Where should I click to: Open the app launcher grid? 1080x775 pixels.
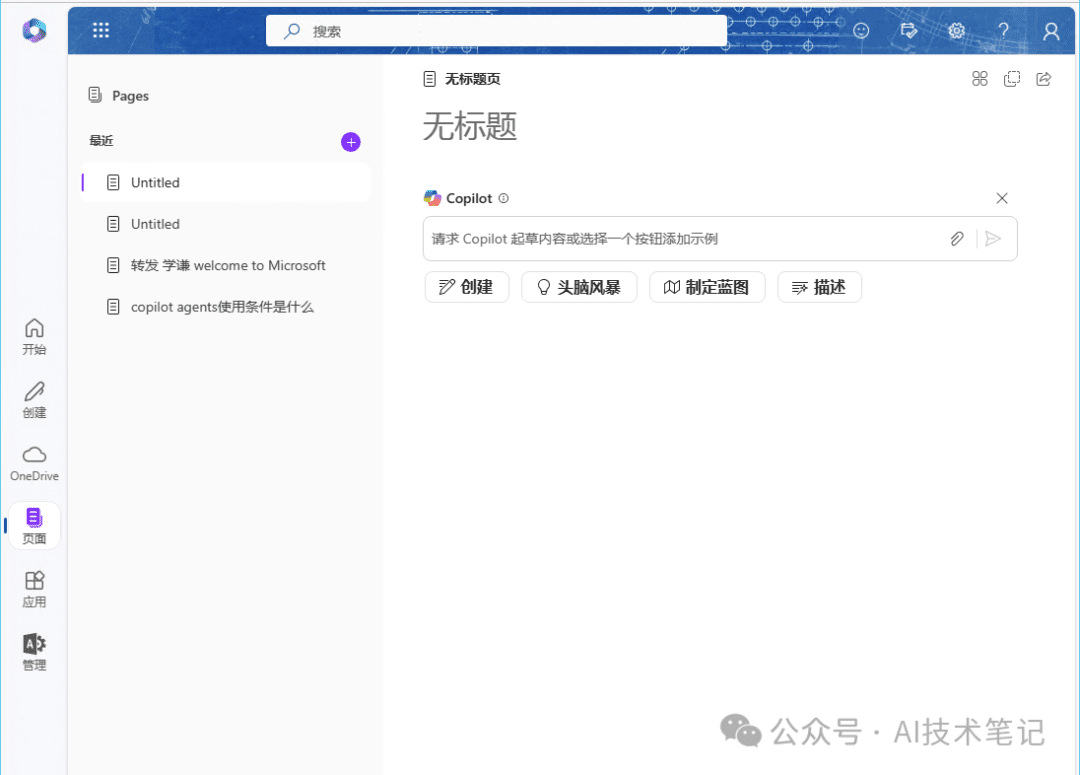coord(101,30)
